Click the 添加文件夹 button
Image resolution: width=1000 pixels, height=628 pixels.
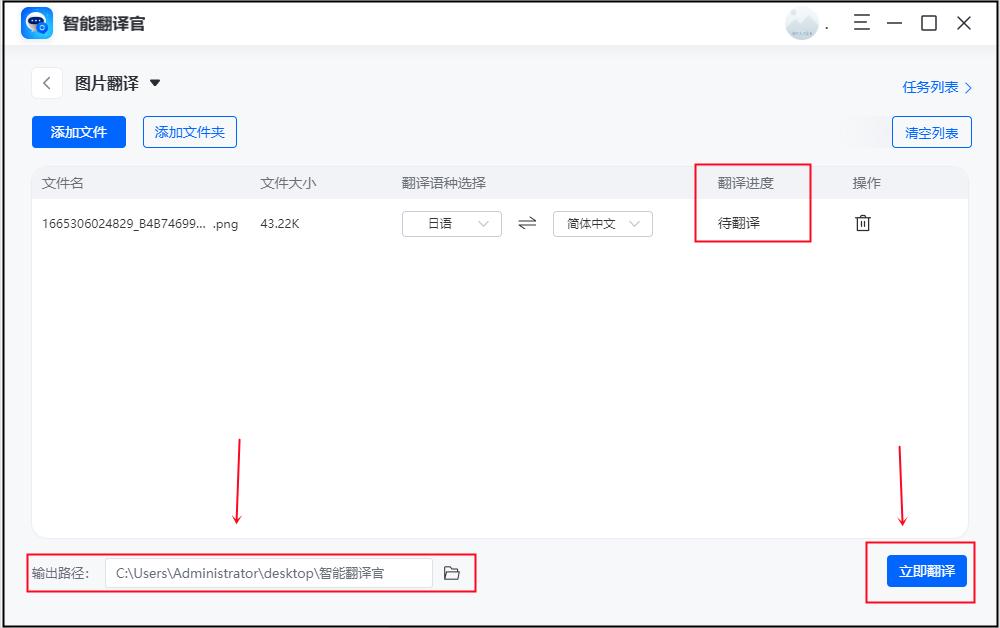tap(189, 132)
